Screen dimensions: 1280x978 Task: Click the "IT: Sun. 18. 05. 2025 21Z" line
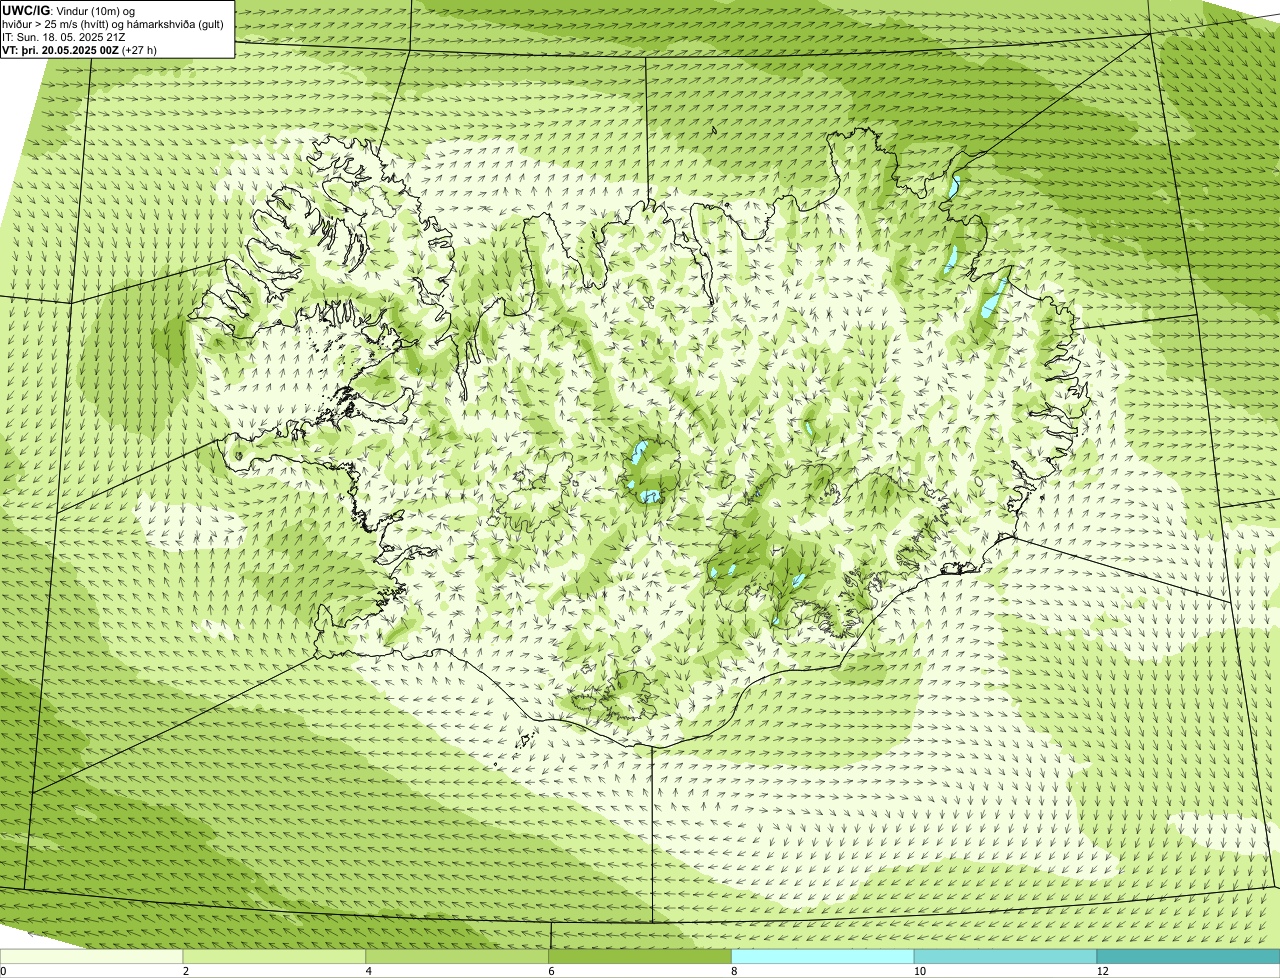(63, 37)
